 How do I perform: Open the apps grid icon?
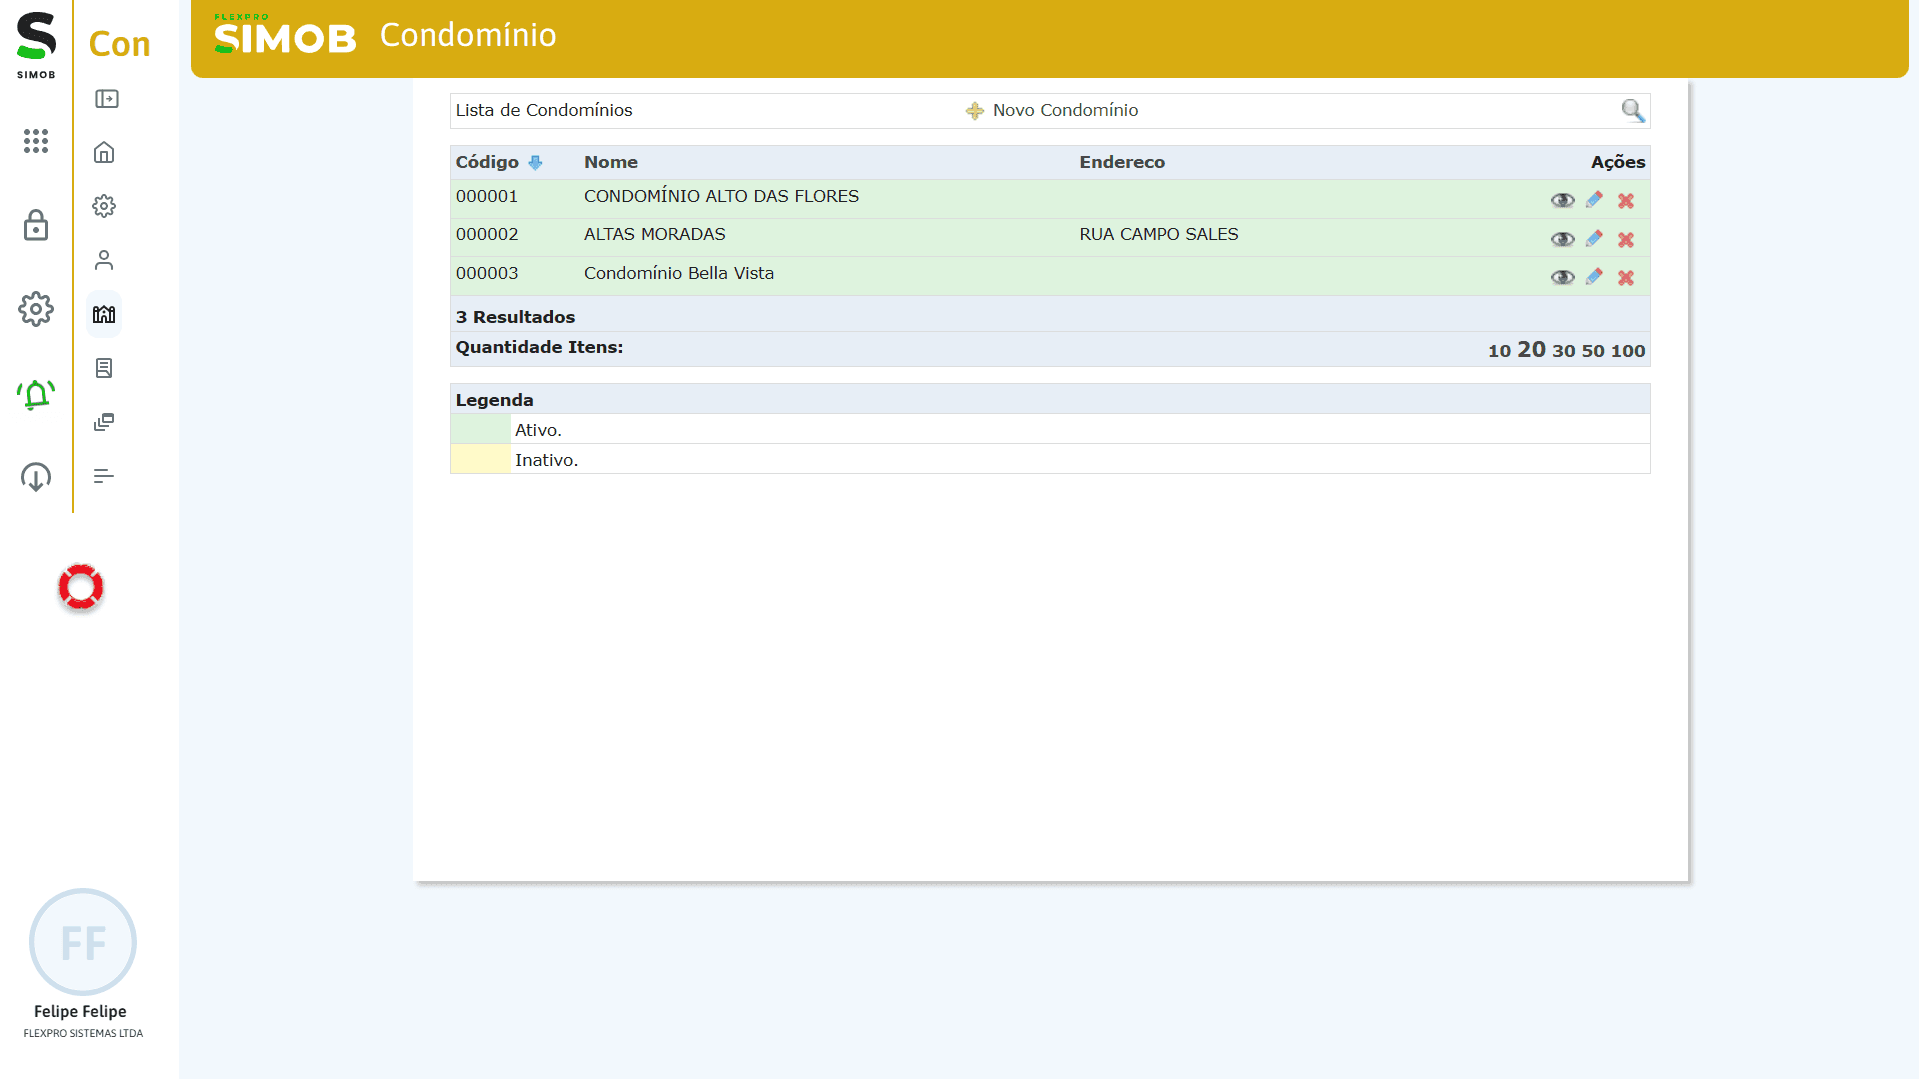pyautogui.click(x=36, y=141)
